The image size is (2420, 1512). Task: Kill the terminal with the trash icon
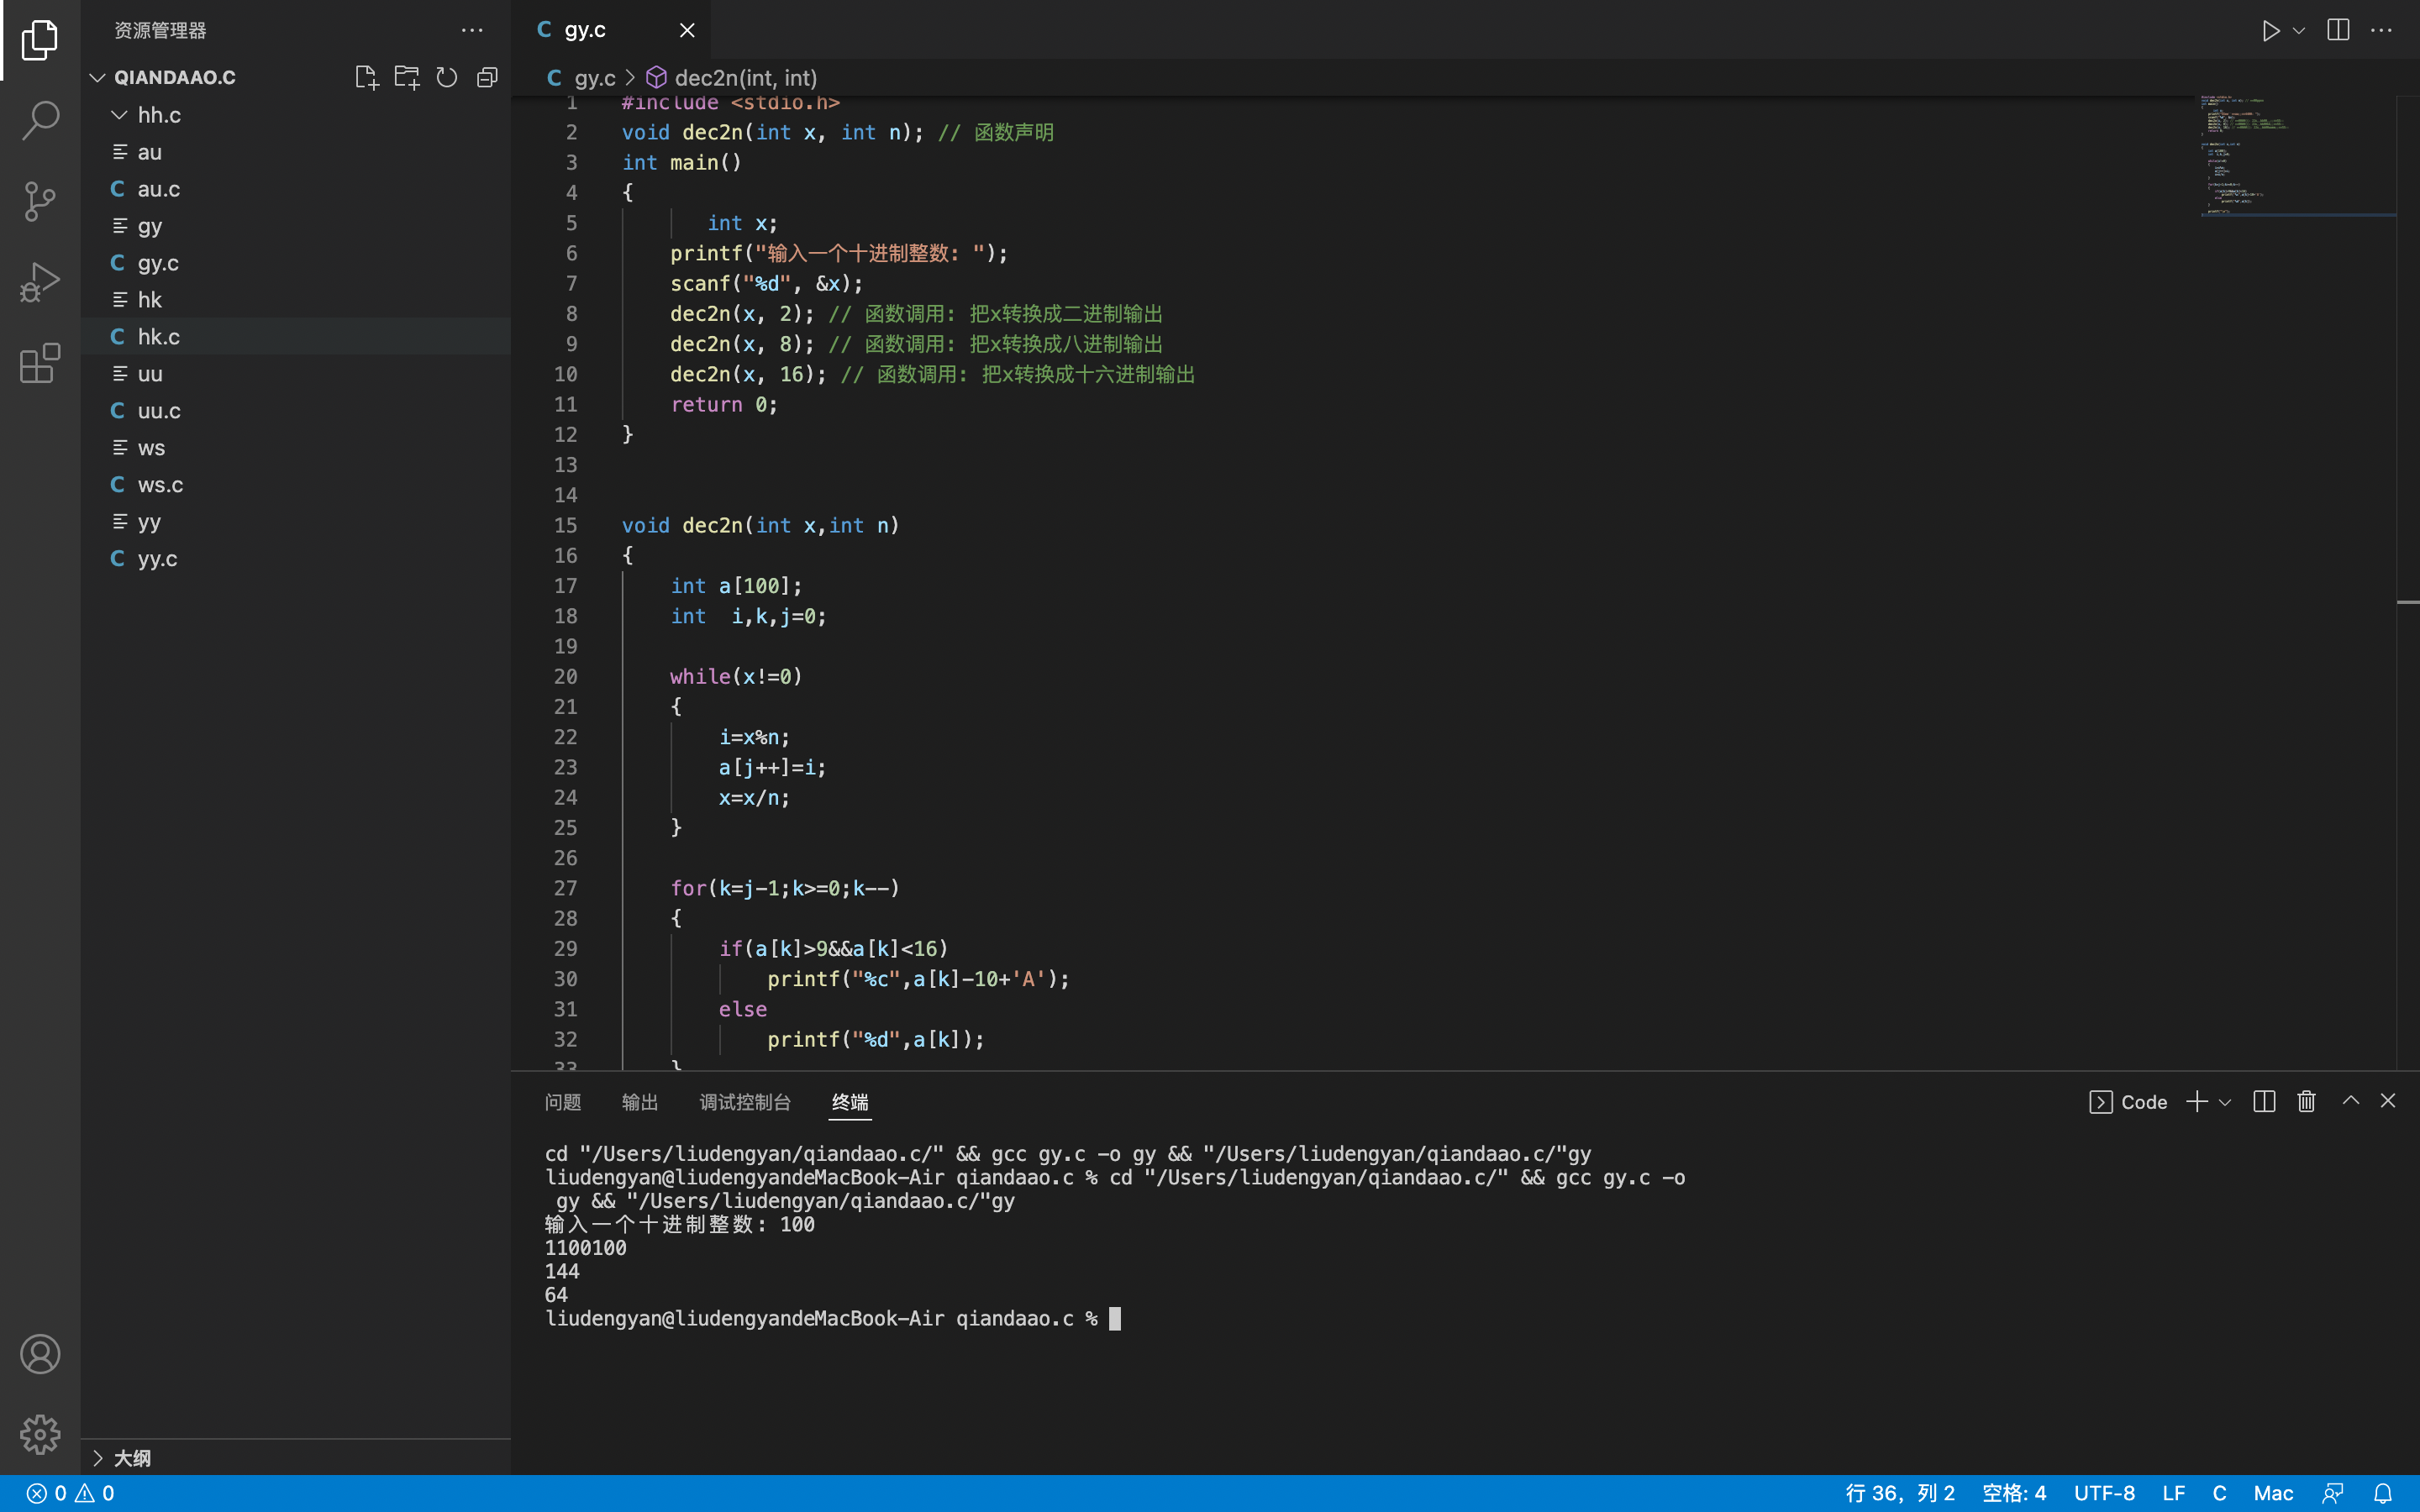2306,1101
